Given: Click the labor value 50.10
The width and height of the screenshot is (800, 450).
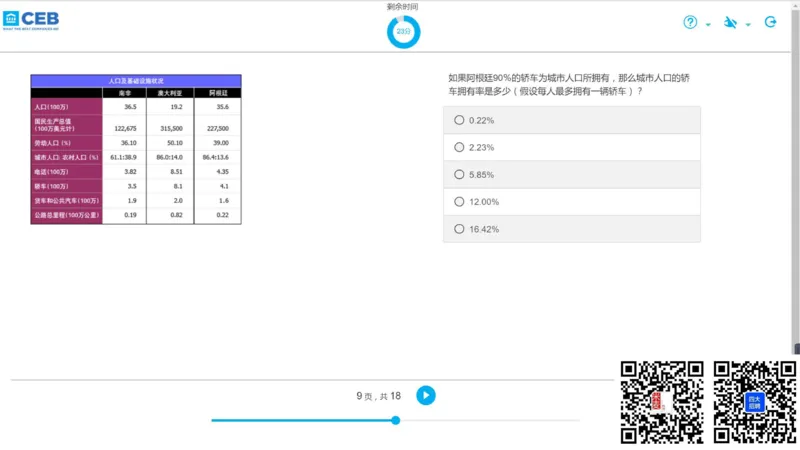Looking at the screenshot, I should pyautogui.click(x=174, y=143).
